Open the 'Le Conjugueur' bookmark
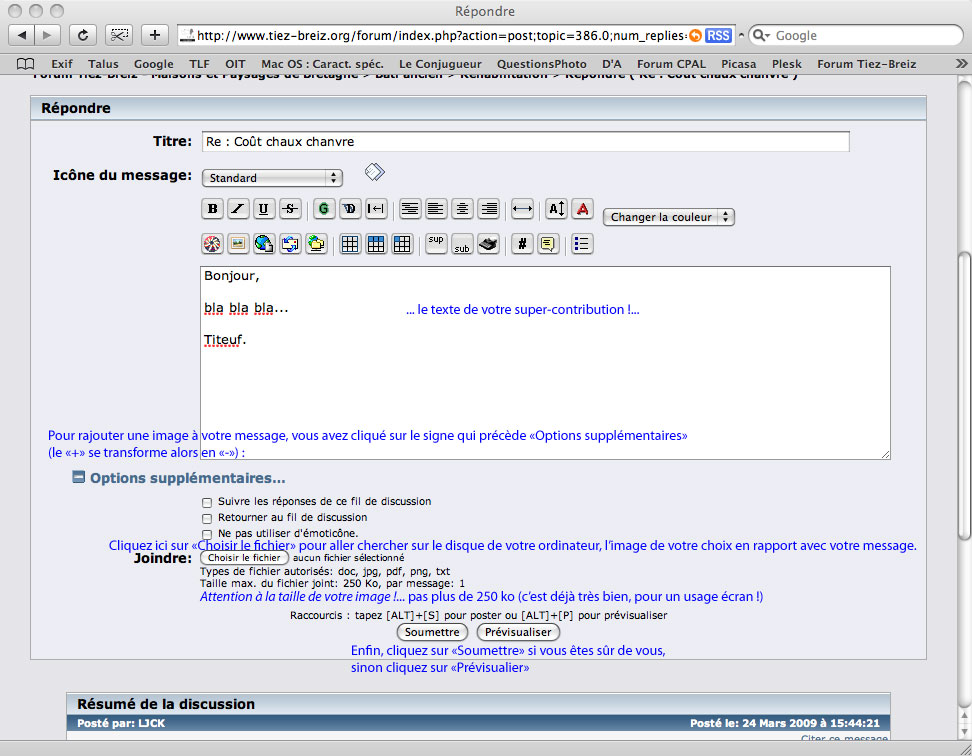 [x=440, y=64]
